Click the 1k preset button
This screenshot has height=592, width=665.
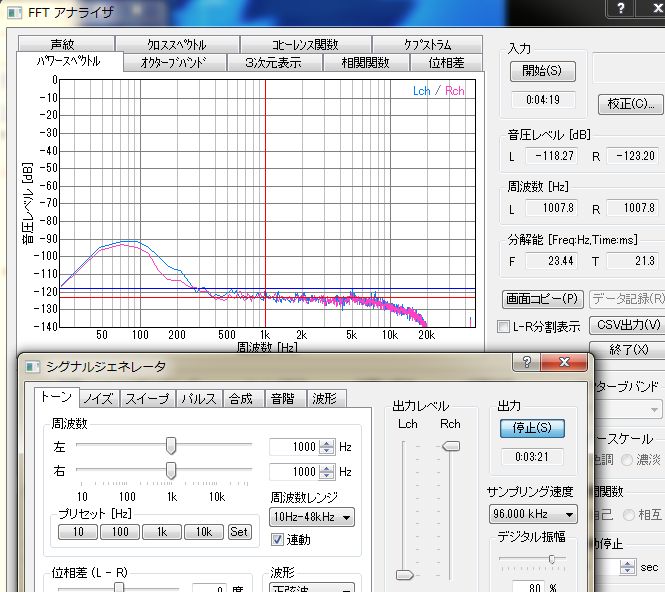point(162,532)
